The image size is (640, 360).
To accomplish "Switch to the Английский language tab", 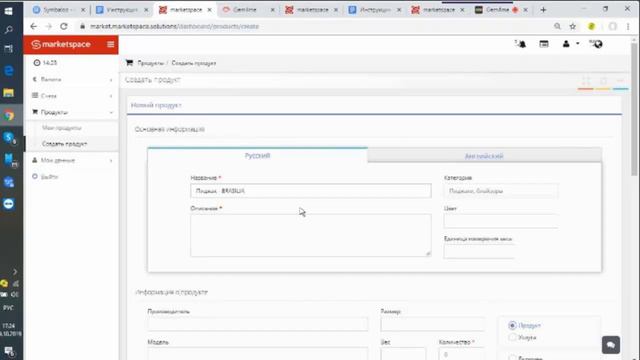I will pyautogui.click(x=484, y=156).
